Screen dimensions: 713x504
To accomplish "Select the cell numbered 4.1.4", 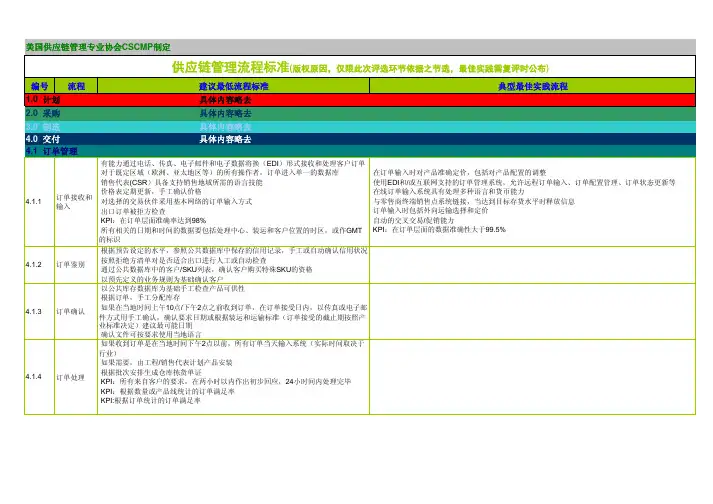I will coord(39,376).
